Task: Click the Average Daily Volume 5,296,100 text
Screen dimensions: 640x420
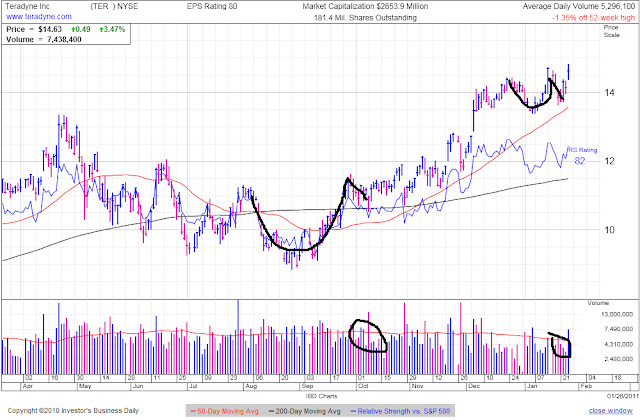Action: 579,7
